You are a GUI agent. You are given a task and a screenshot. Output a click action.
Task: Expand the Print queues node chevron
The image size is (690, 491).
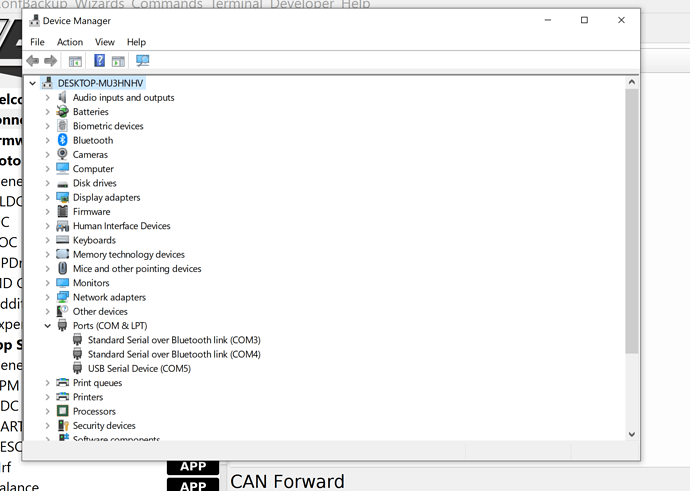(48, 382)
